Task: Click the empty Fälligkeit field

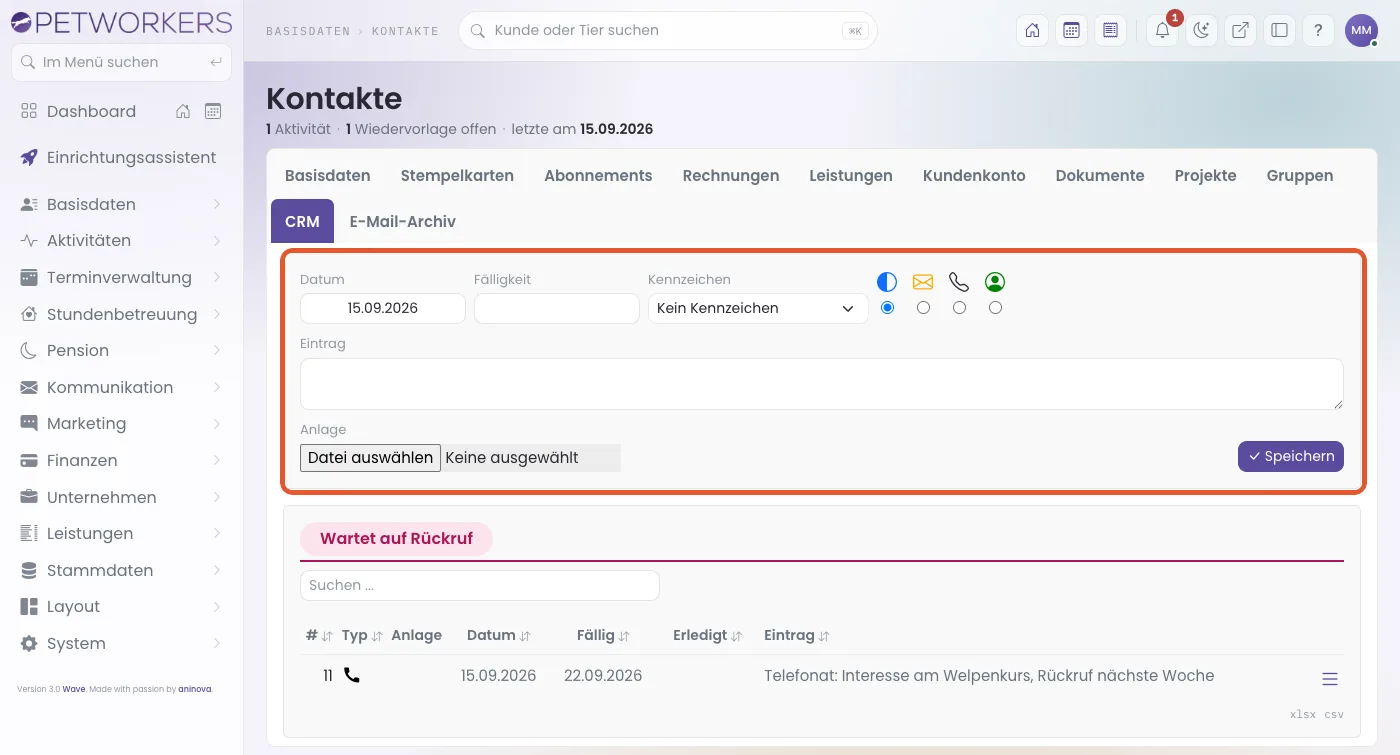Action: 557,308
